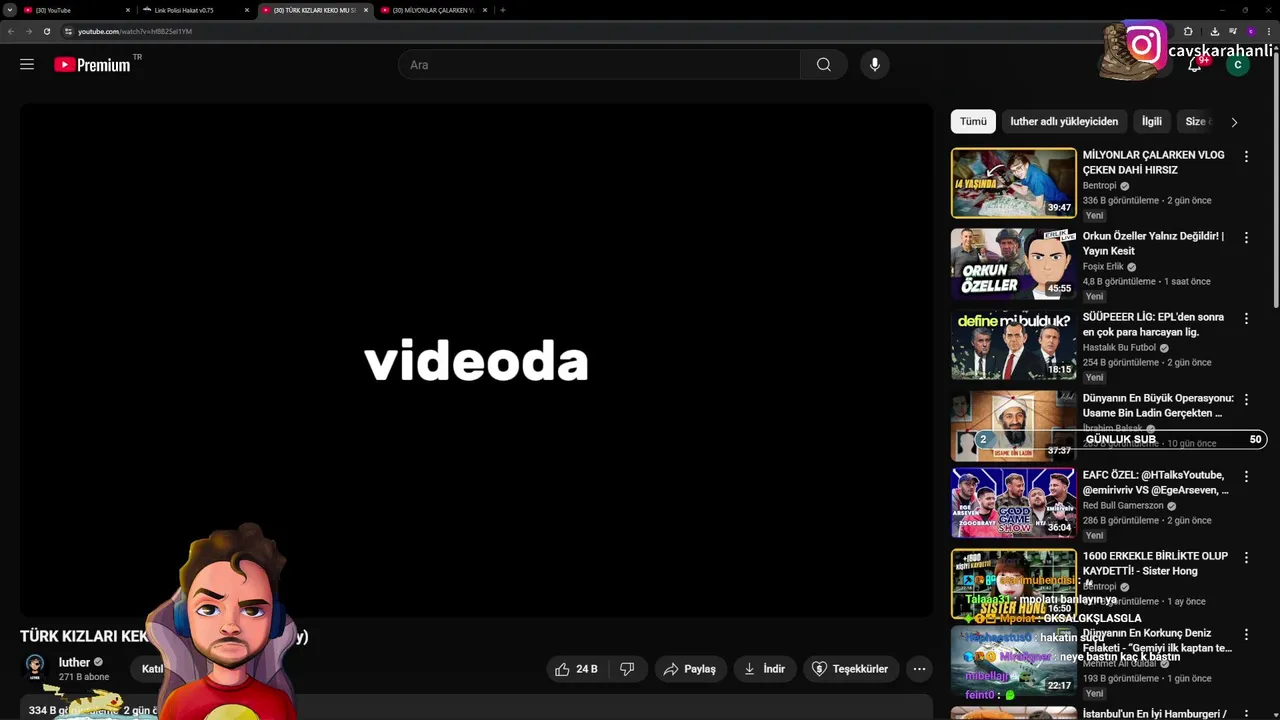
Task: Open options menu for EAFC ÖZEL video
Action: pyautogui.click(x=1246, y=477)
